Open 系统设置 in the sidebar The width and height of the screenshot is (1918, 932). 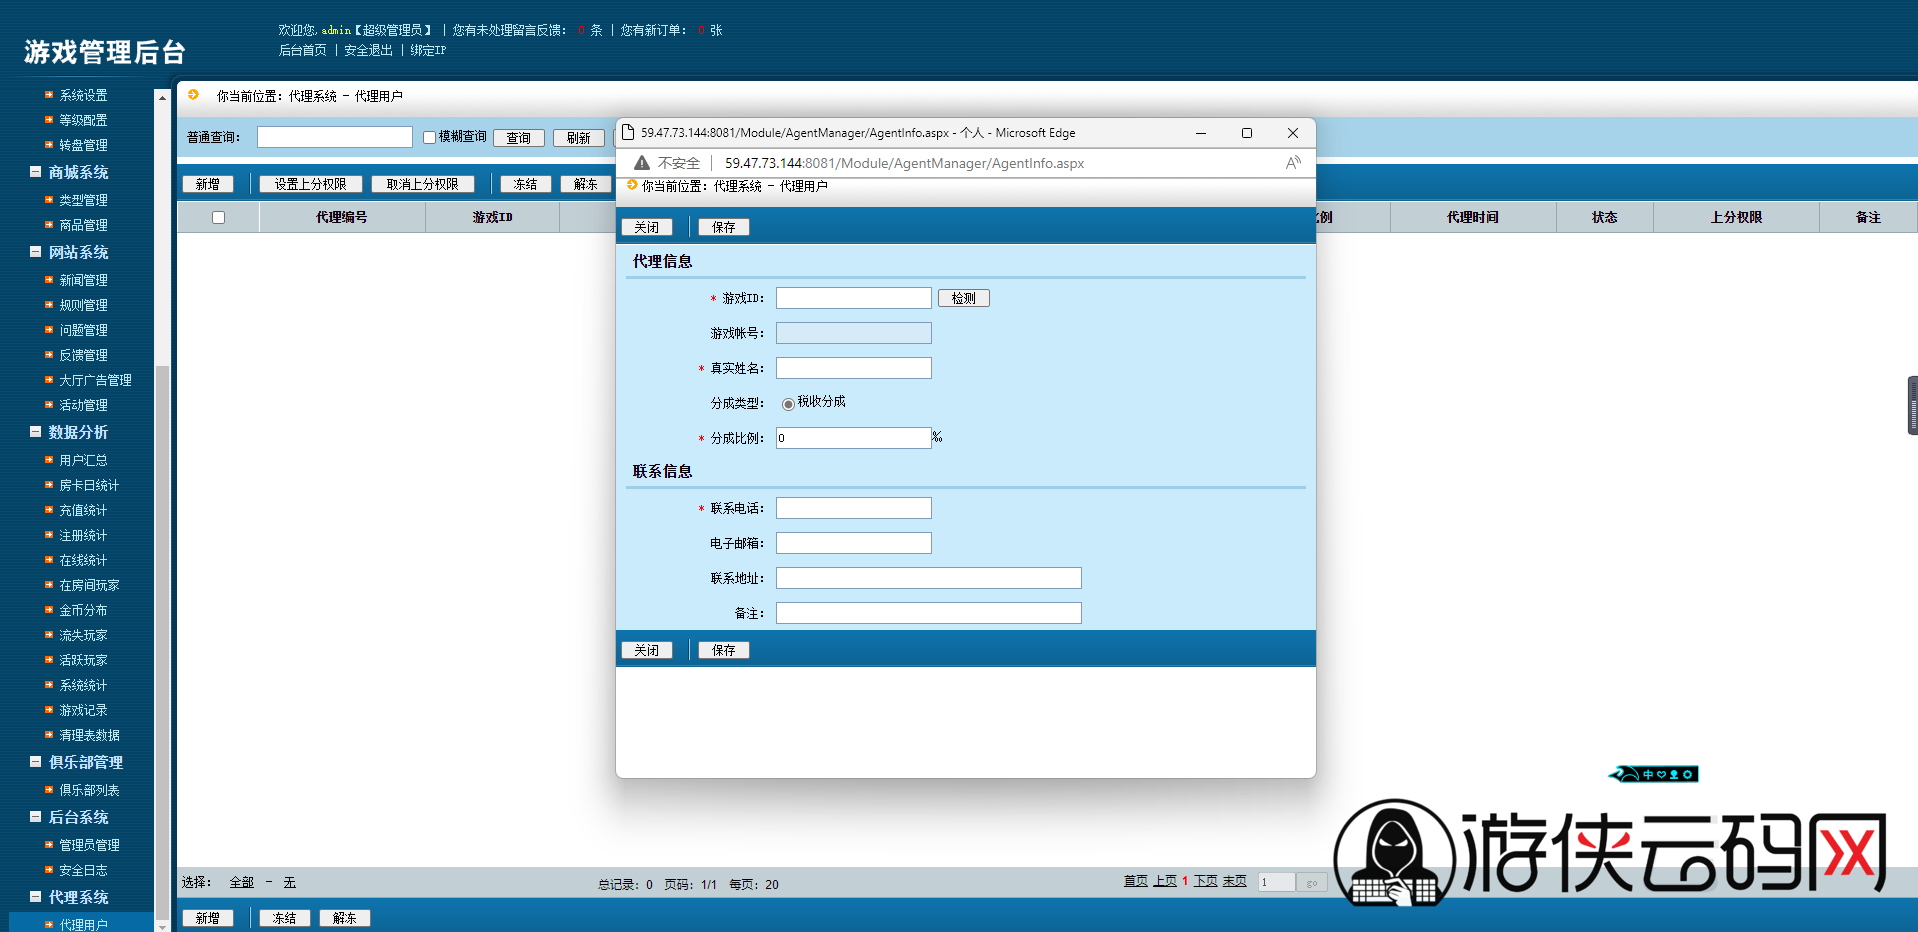[83, 95]
